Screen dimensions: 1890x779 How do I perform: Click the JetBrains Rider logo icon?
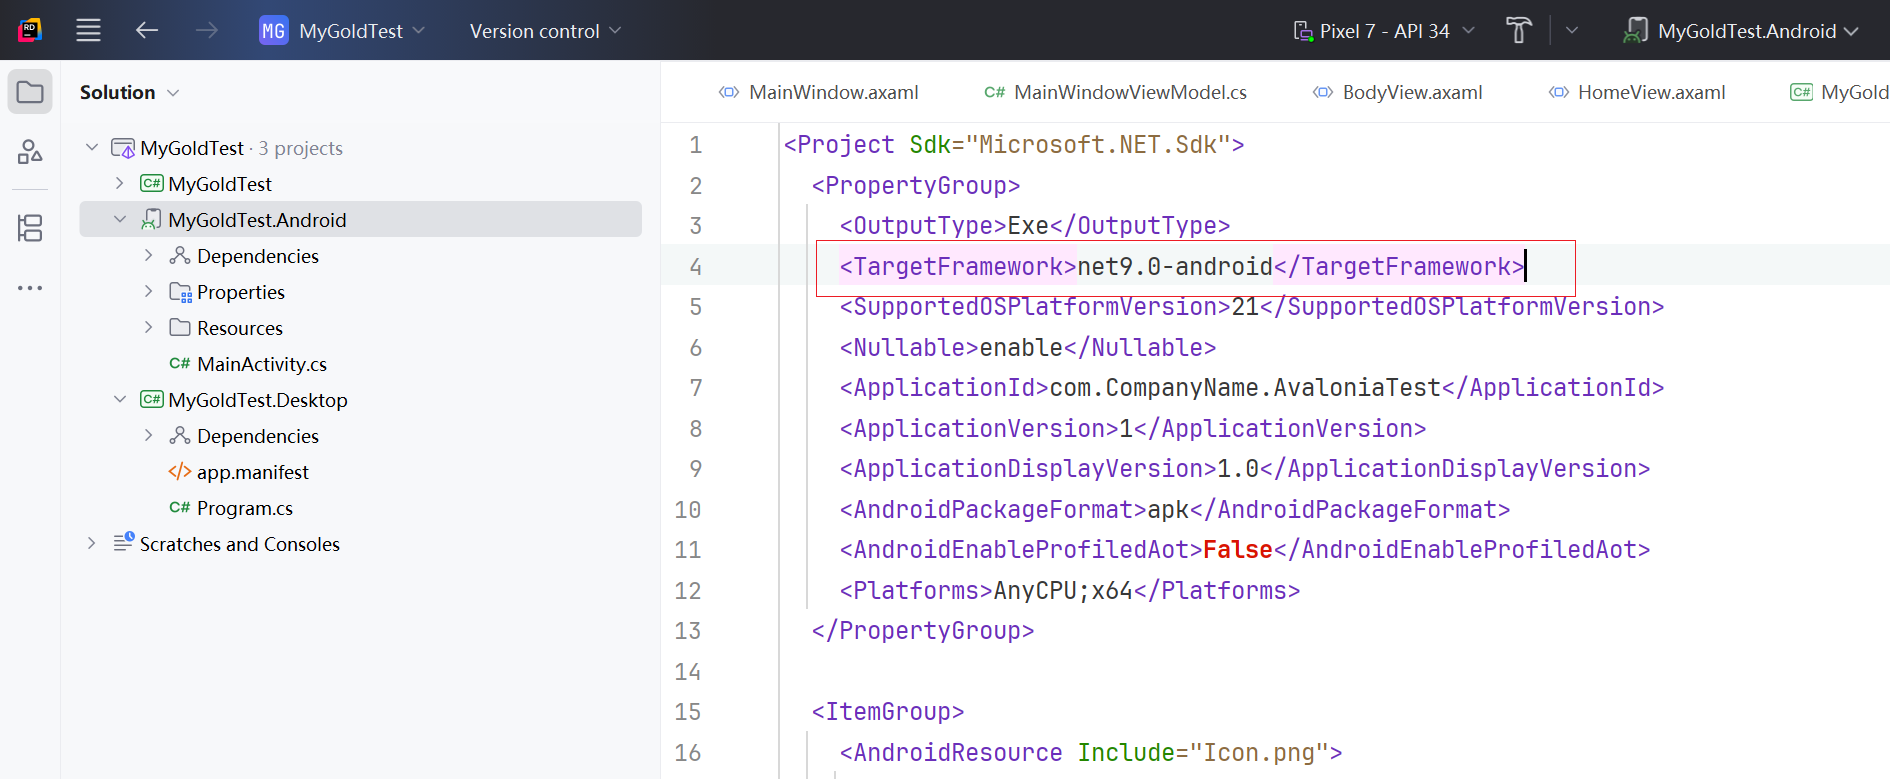30,31
